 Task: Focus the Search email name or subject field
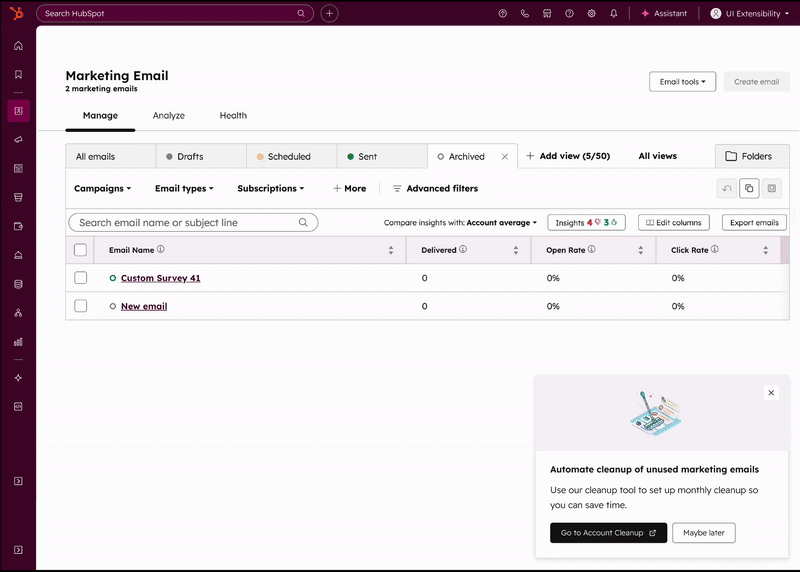[x=193, y=222]
